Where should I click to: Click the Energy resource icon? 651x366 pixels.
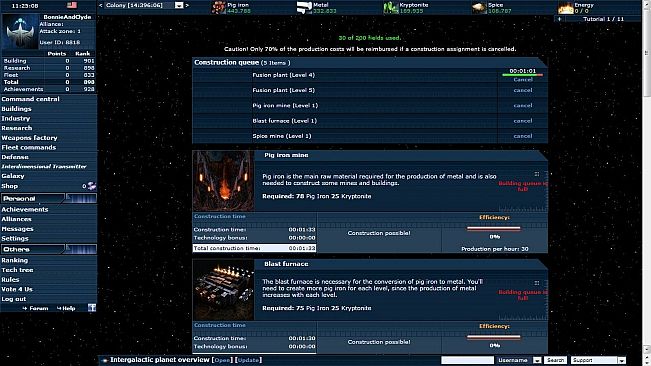[565, 7]
